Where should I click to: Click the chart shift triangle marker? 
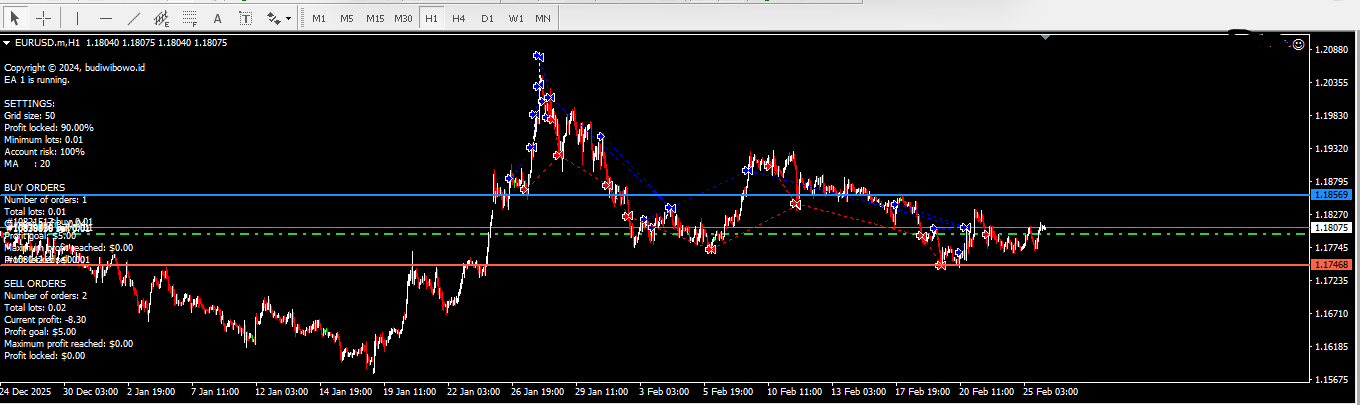1045,38
